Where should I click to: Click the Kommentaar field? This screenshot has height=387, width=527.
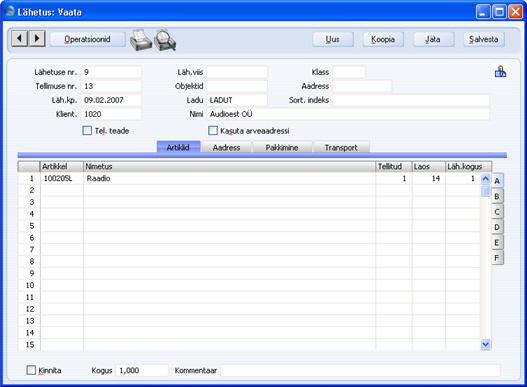tap(360, 370)
